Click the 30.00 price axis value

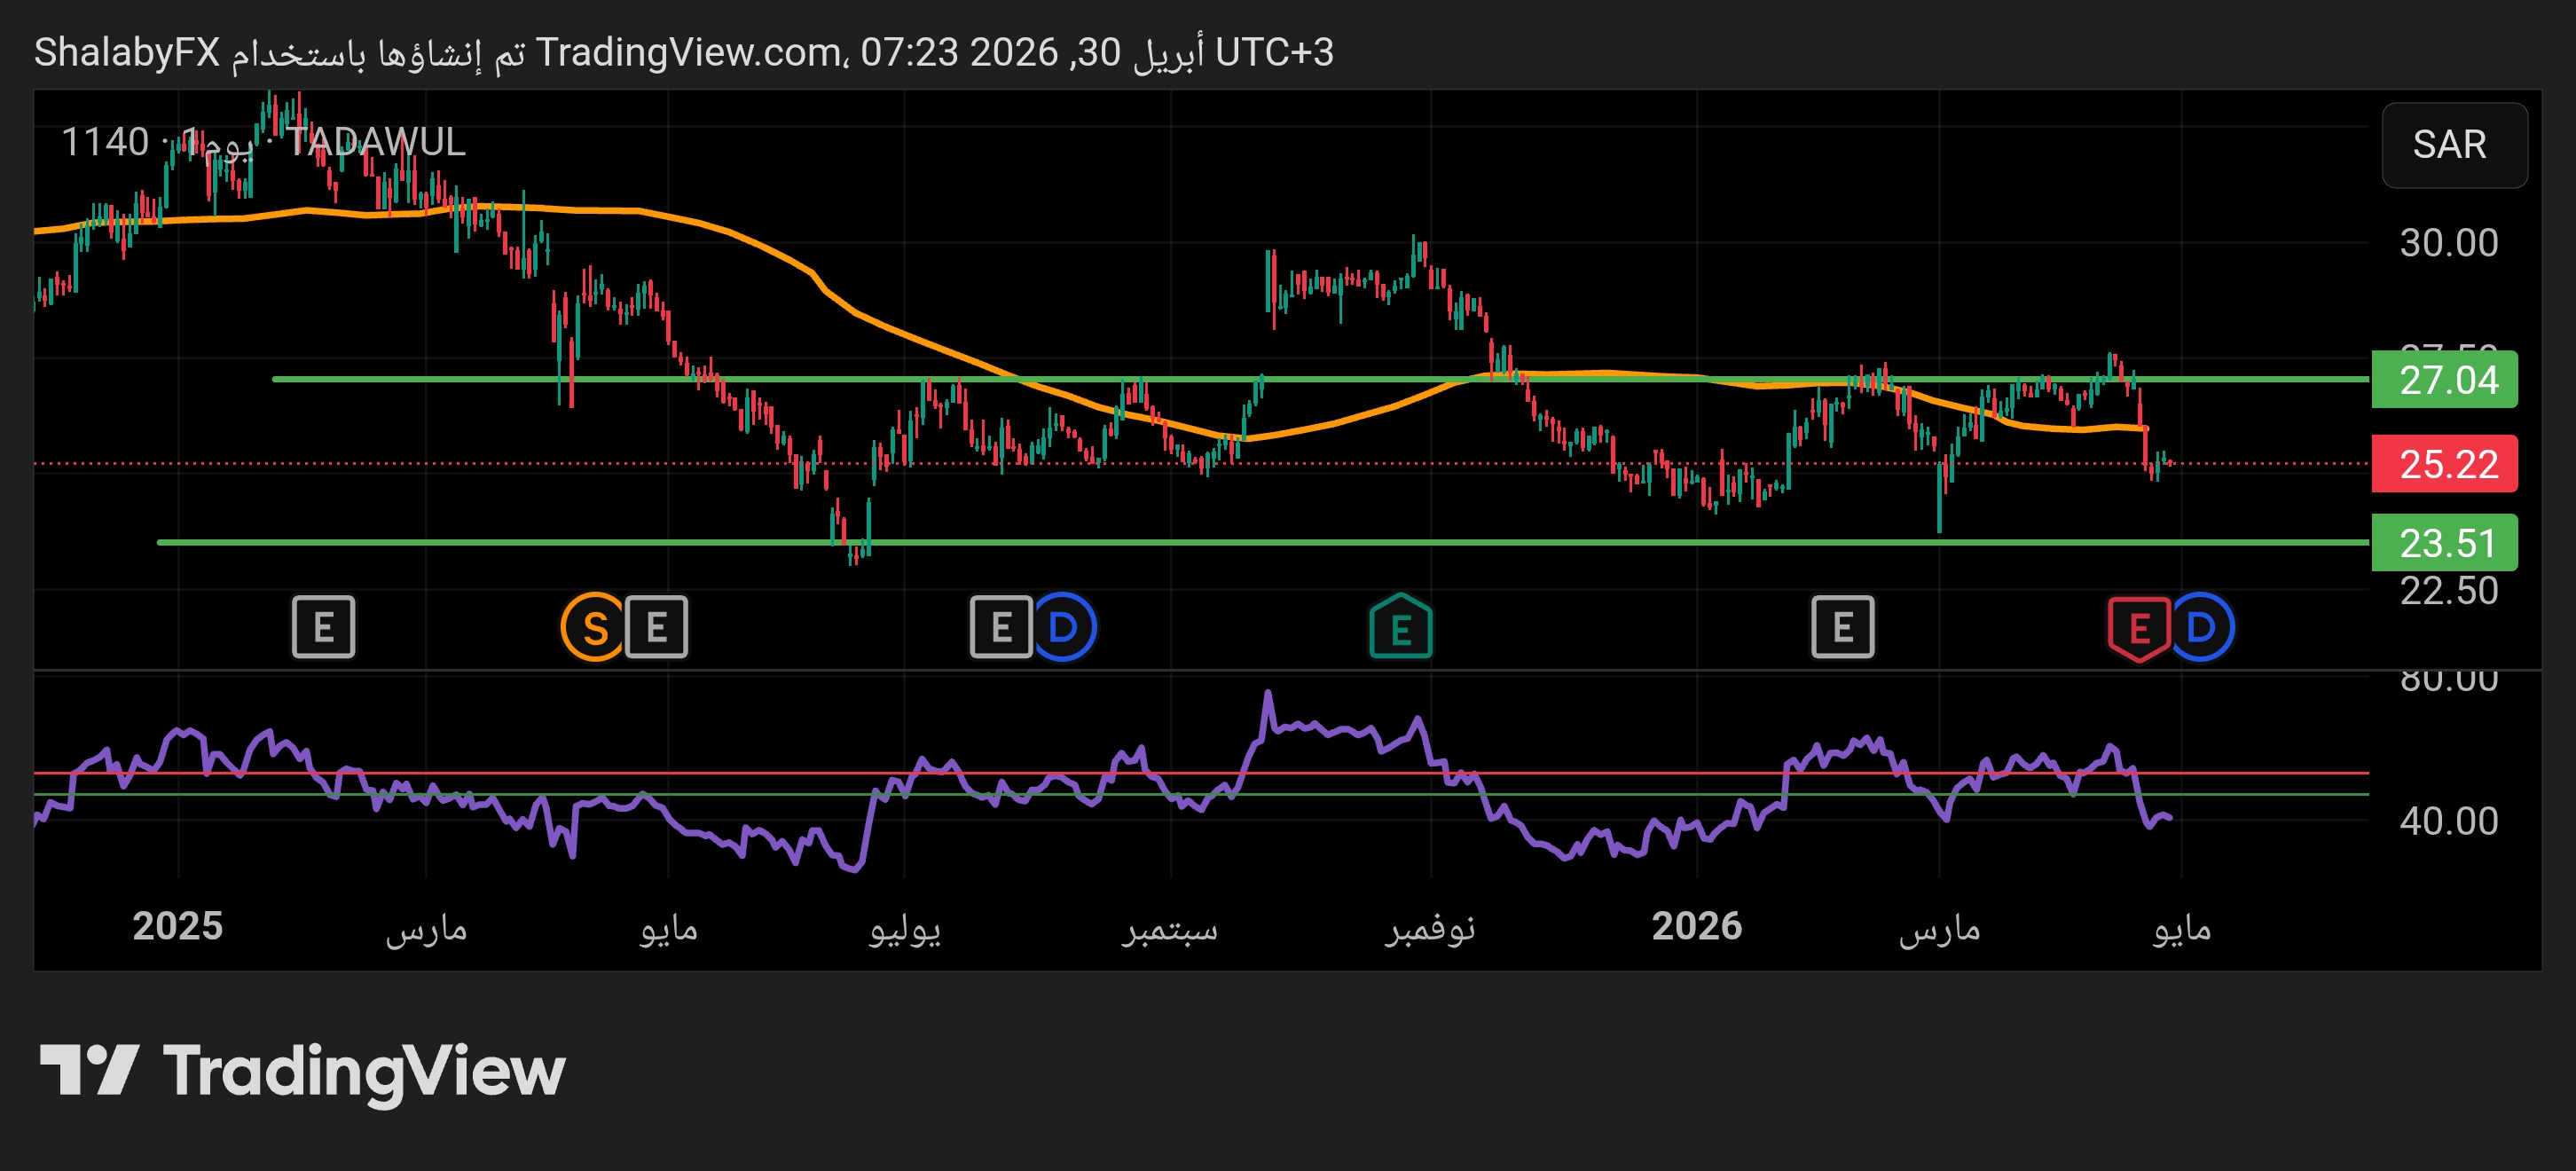click(2448, 243)
